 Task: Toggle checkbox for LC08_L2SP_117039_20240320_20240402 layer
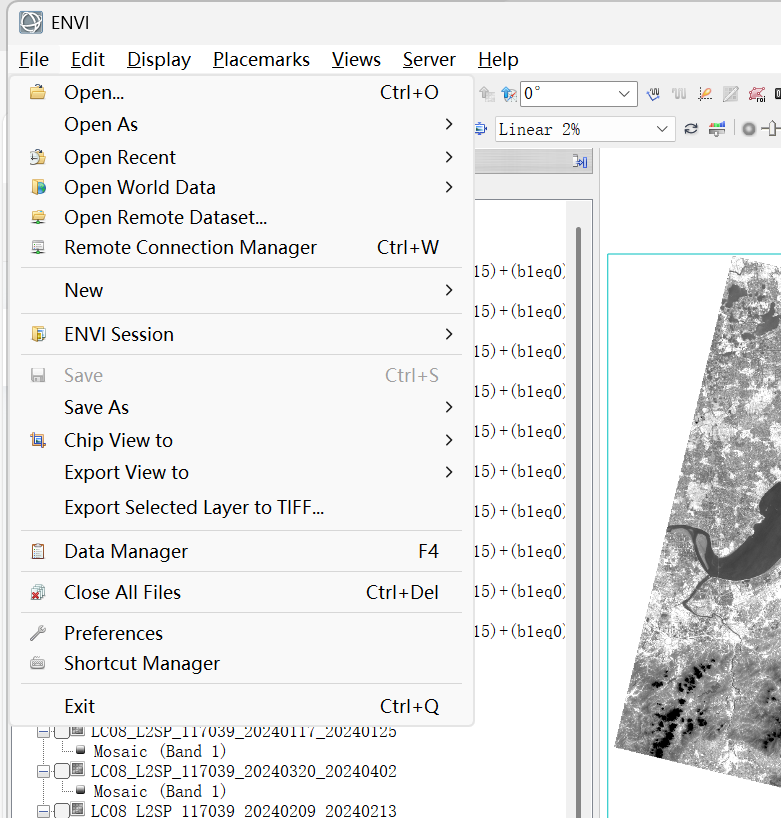coord(62,771)
